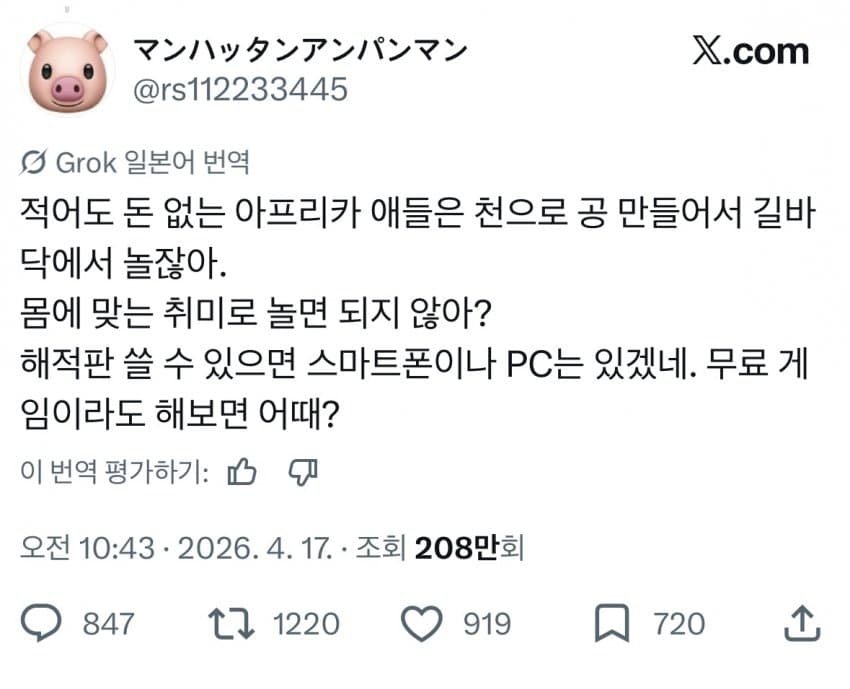
Task: Click the Grok 일본어 번역 label
Action: click(x=153, y=162)
